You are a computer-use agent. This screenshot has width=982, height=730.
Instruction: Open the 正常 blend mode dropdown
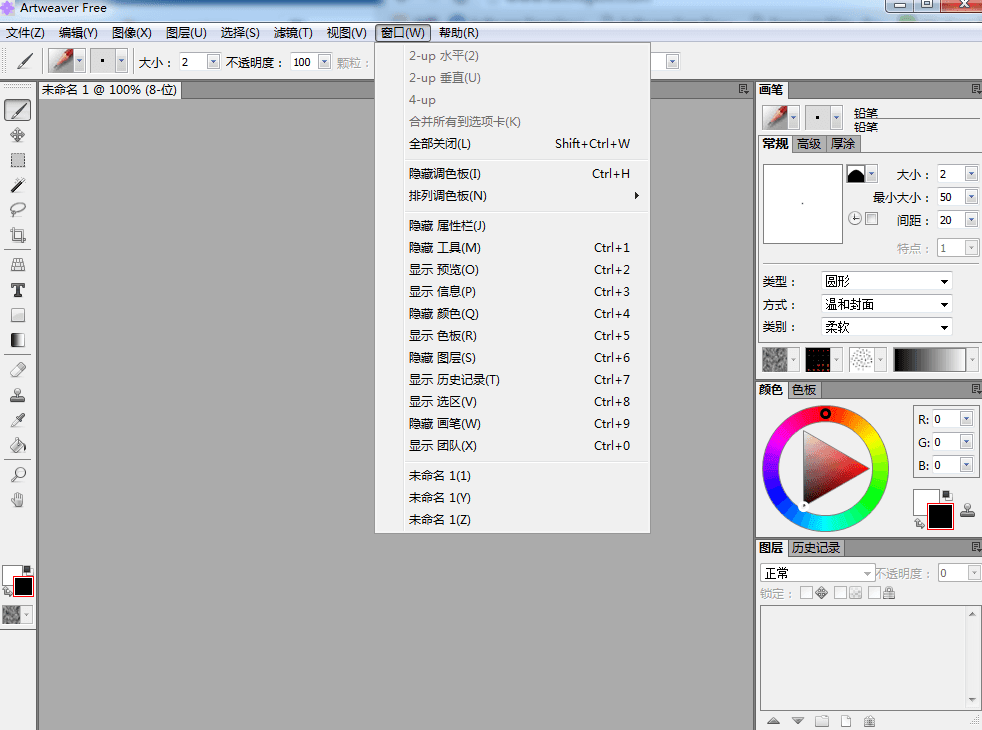pyautogui.click(x=817, y=573)
